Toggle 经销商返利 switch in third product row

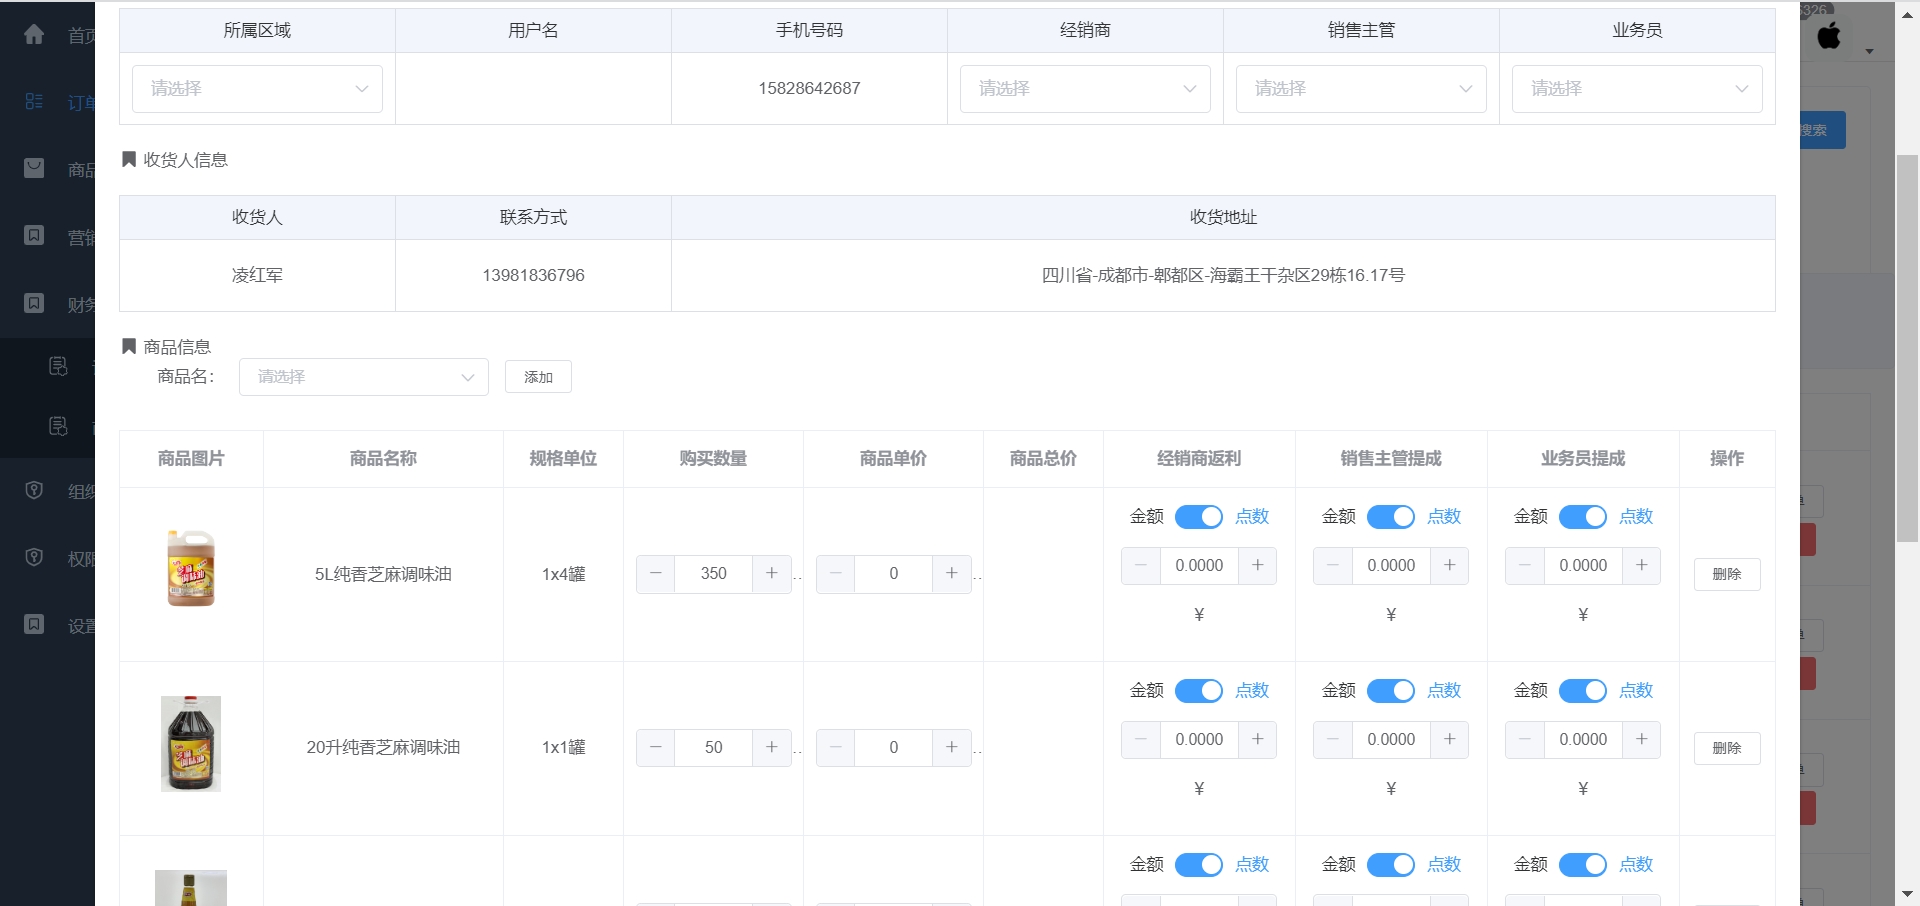pos(1199,865)
